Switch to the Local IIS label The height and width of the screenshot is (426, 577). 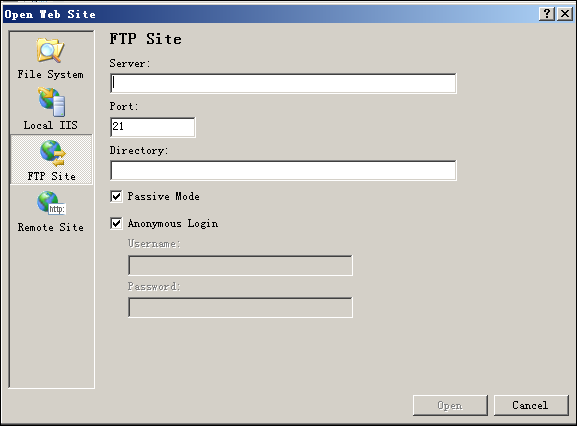tap(50, 125)
